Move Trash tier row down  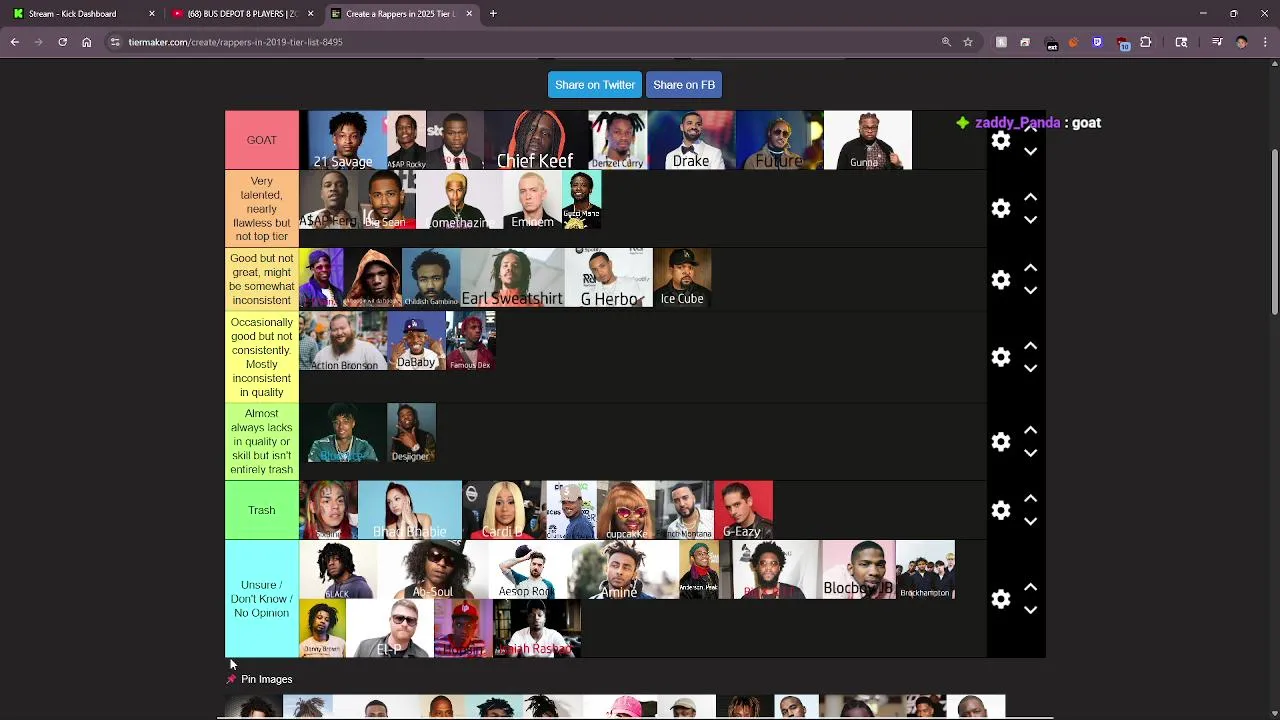click(1030, 522)
